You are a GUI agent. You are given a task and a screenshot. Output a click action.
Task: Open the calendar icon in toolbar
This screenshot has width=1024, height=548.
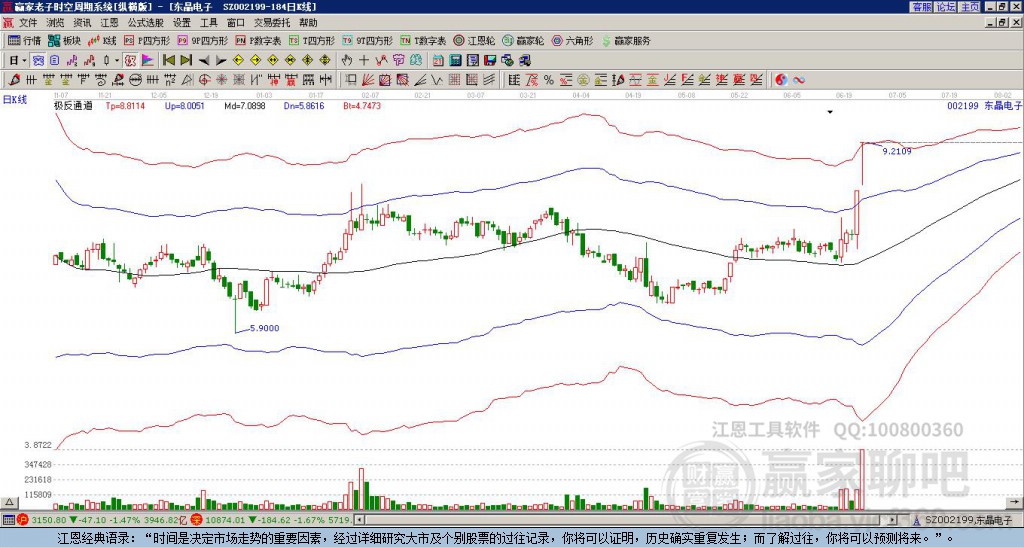438,60
